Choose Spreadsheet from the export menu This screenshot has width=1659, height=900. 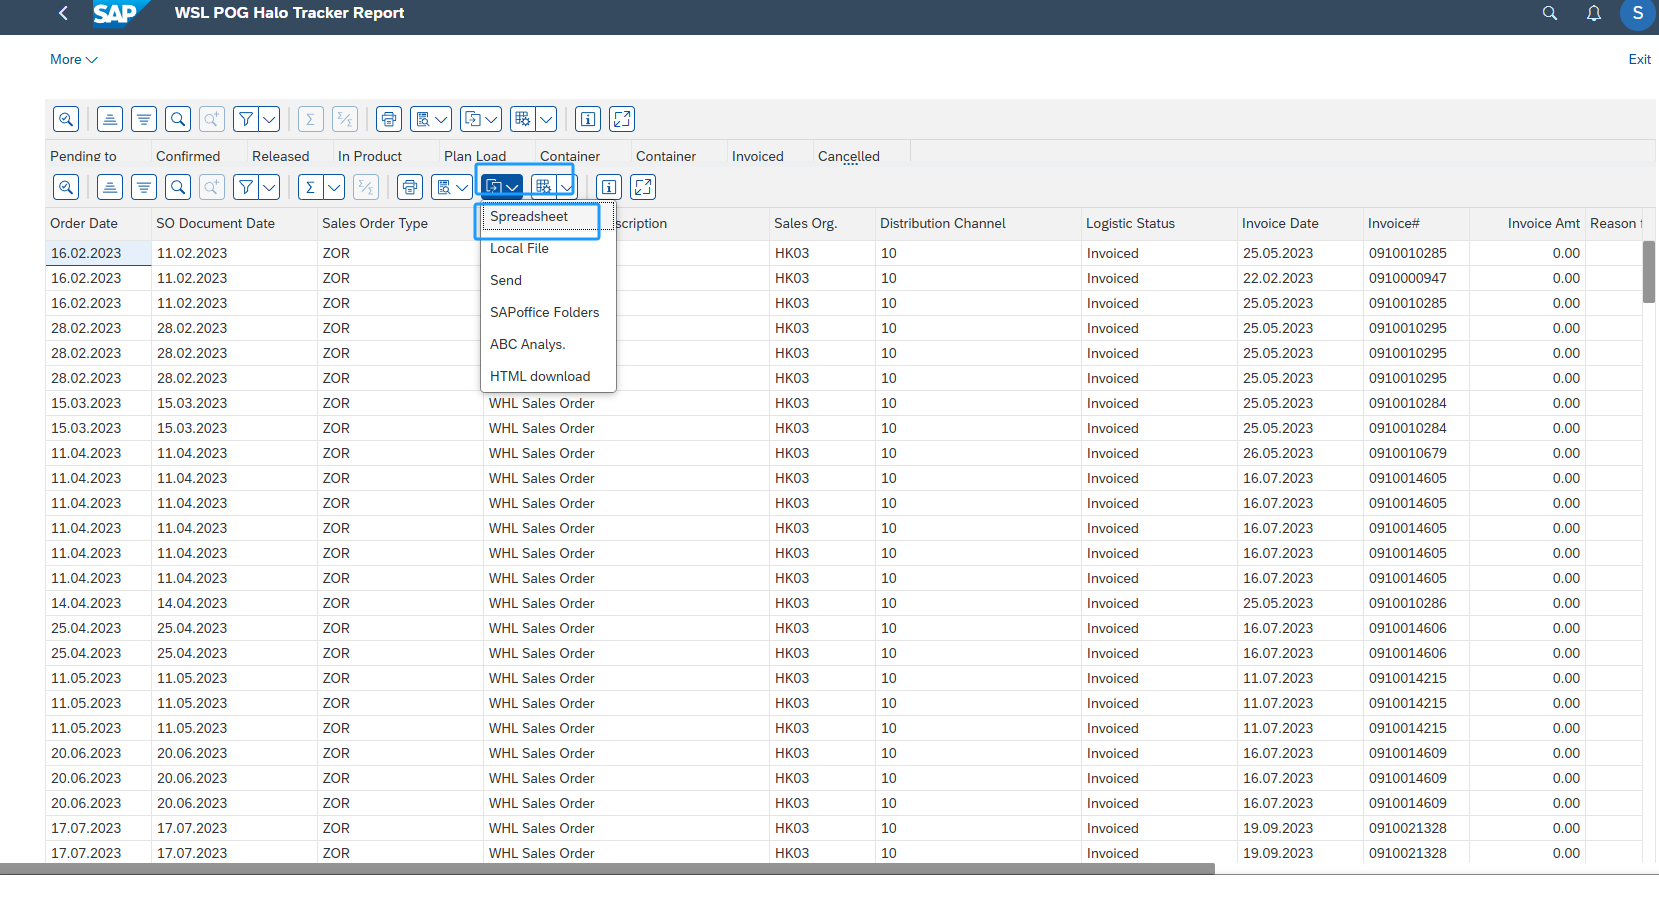529,216
